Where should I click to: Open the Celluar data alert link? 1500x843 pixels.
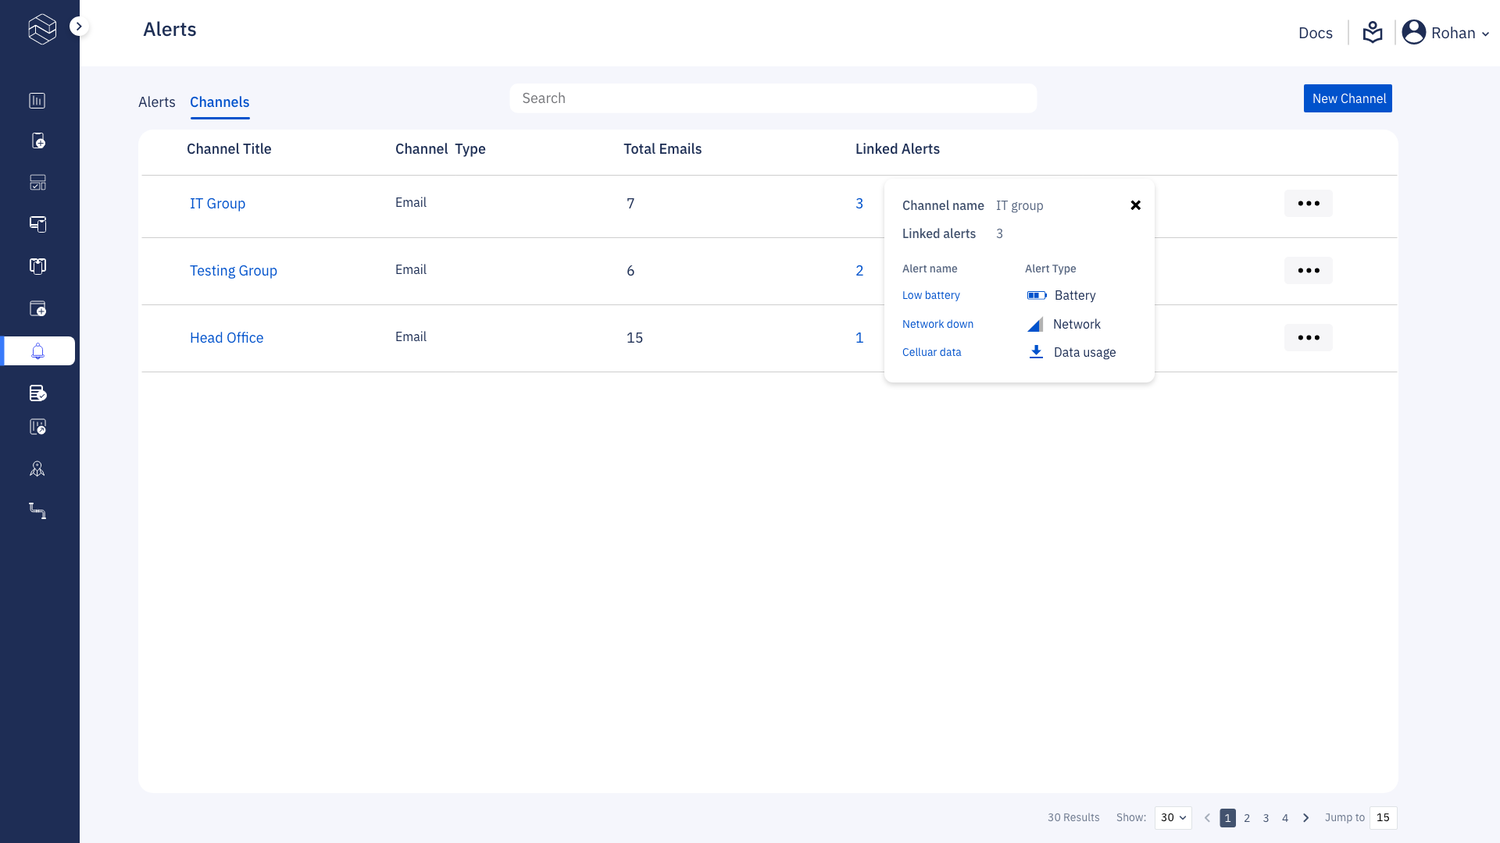click(x=932, y=352)
